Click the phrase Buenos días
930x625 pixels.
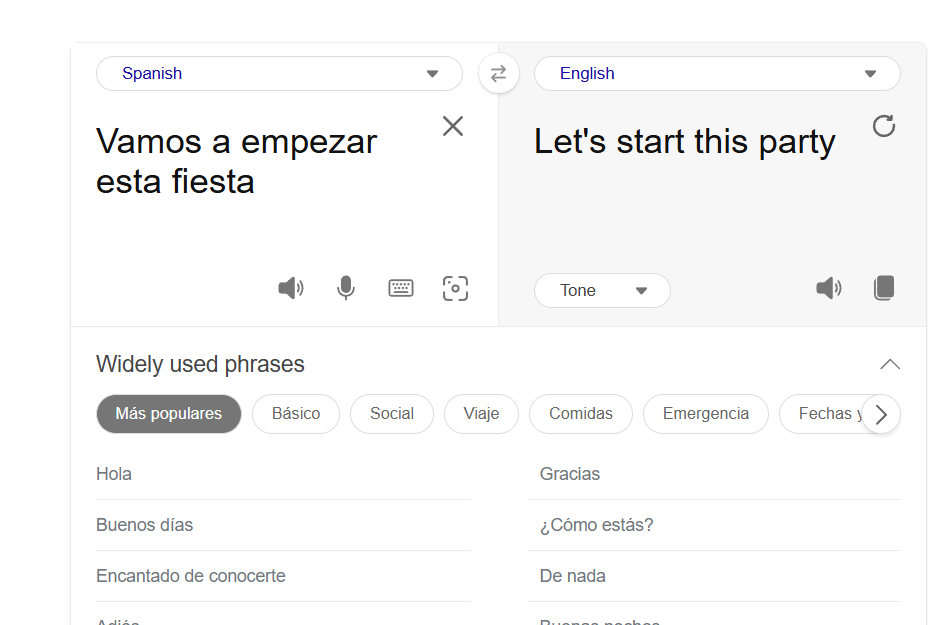coord(145,525)
